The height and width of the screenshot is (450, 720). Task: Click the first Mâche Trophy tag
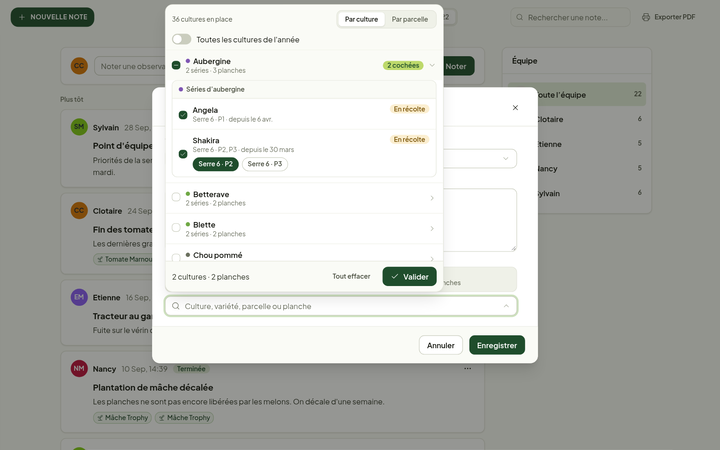tap(122, 418)
